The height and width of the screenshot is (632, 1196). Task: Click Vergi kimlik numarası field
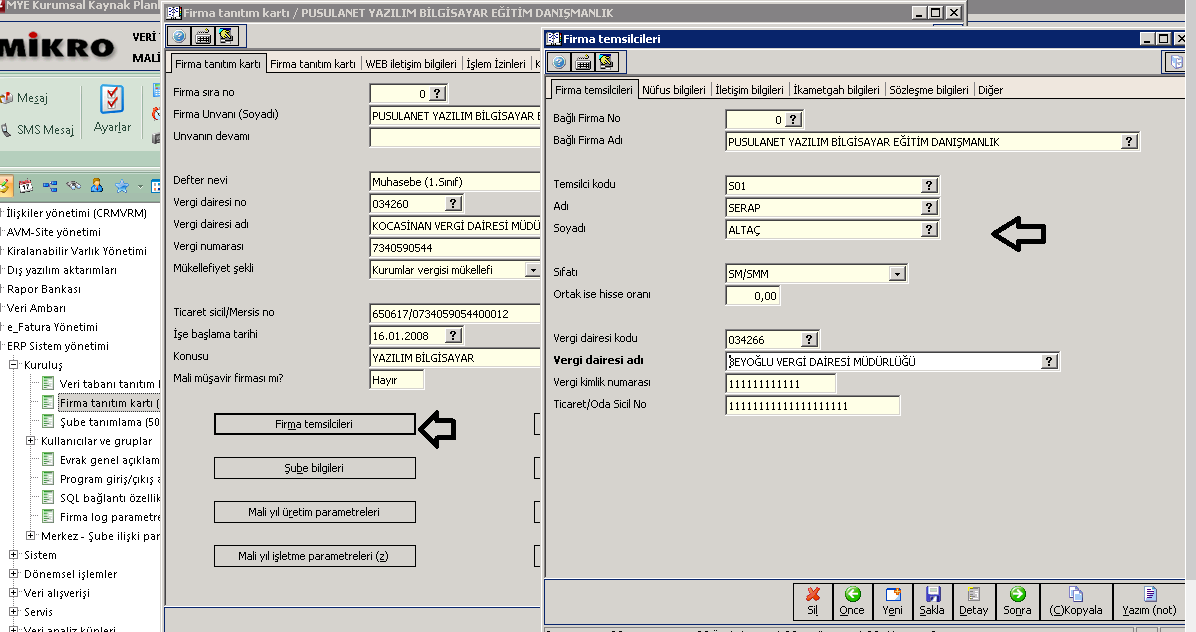781,383
